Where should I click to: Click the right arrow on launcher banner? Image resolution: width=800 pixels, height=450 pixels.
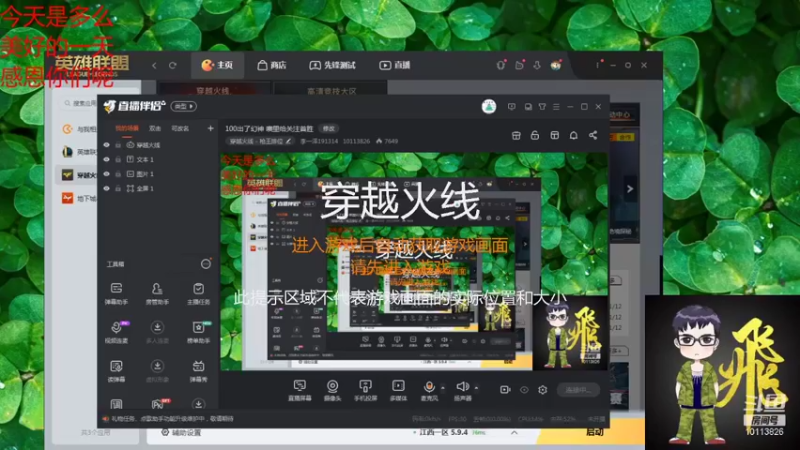630,189
